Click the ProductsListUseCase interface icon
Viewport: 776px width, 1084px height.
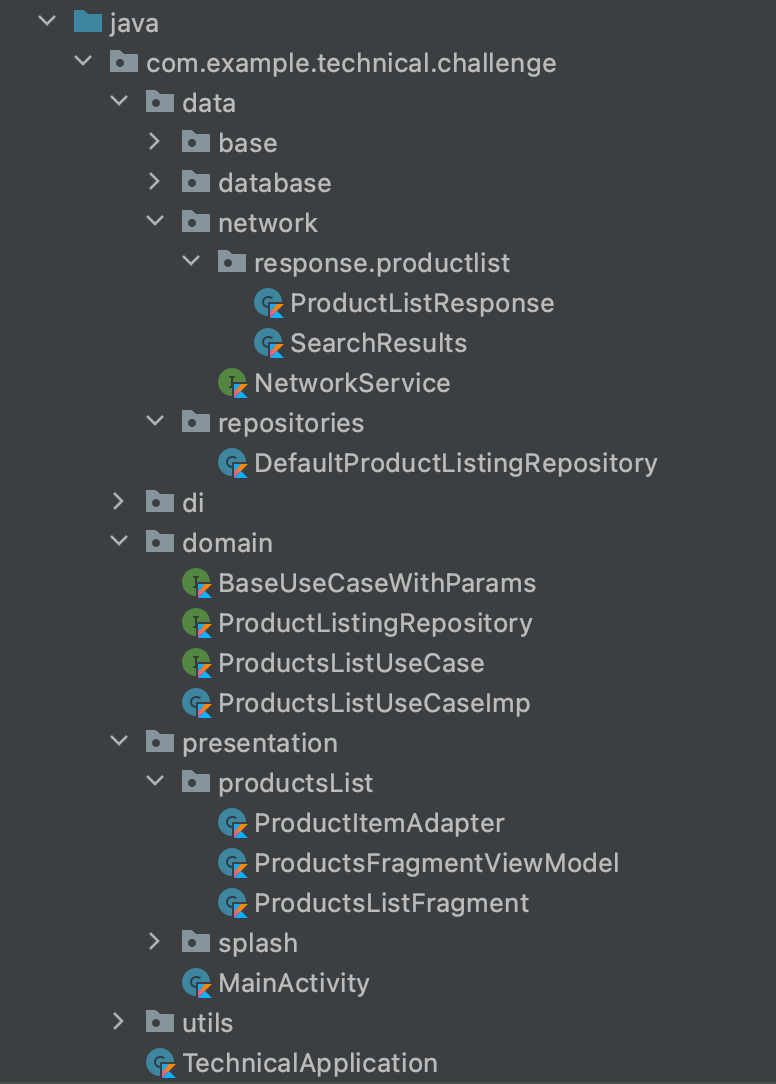[196, 663]
